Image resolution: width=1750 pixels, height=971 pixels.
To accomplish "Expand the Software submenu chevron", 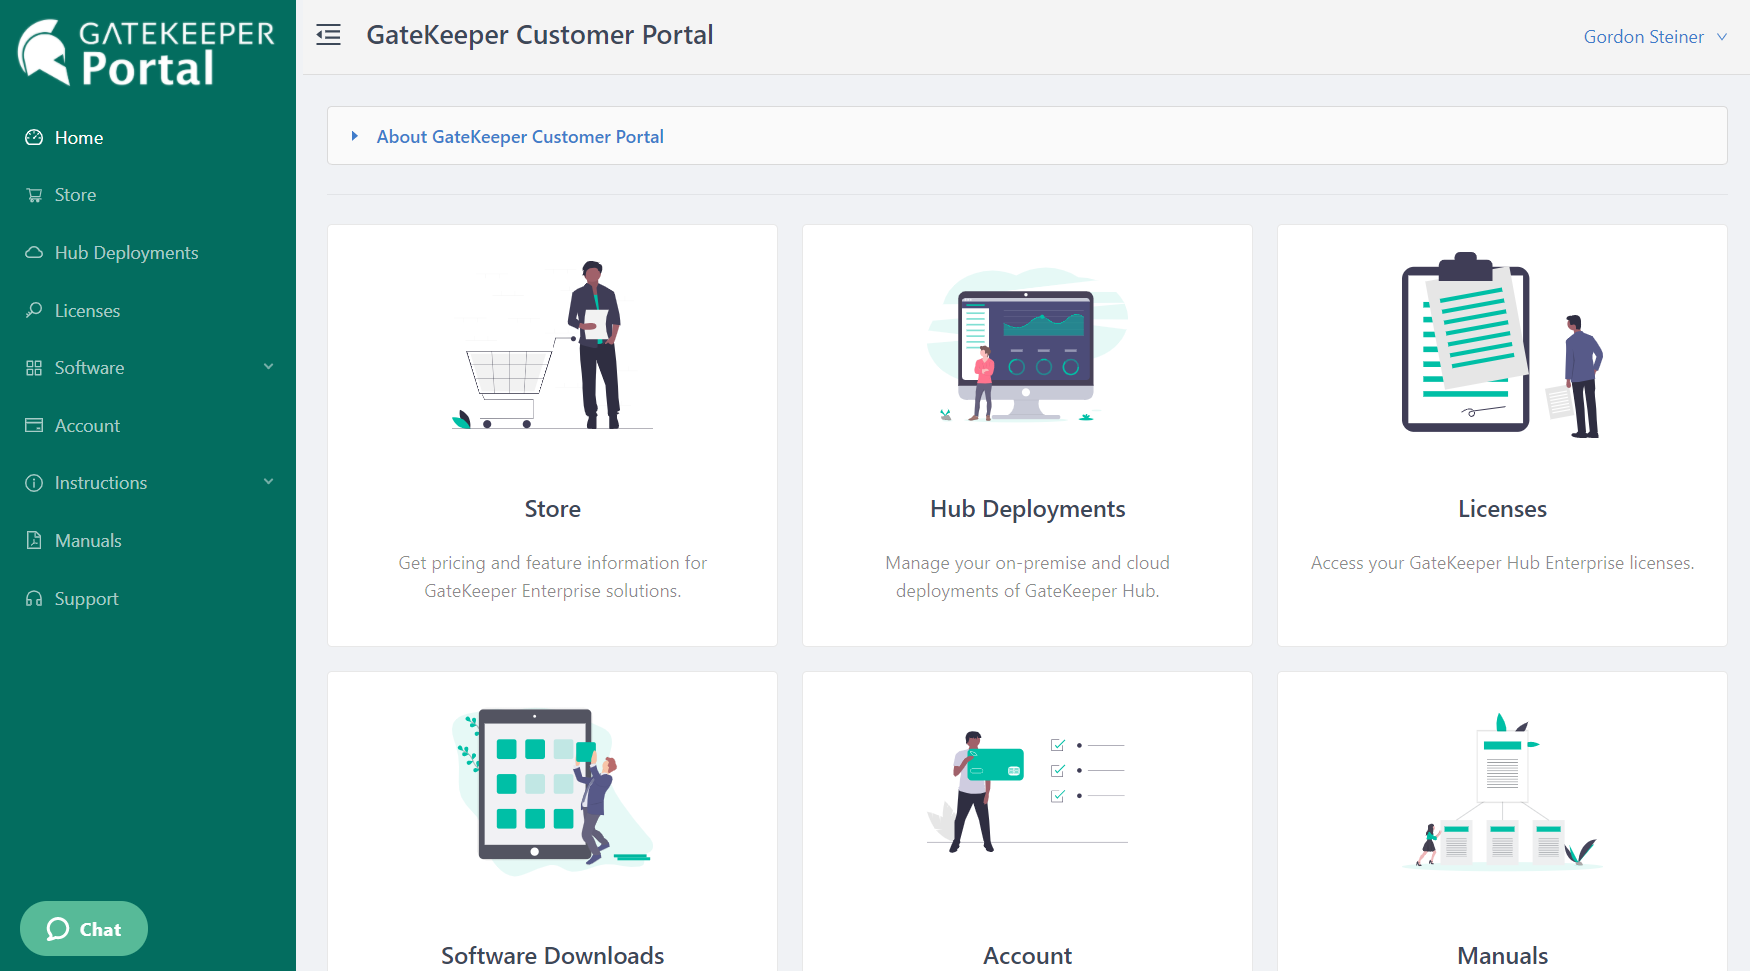I will [268, 367].
